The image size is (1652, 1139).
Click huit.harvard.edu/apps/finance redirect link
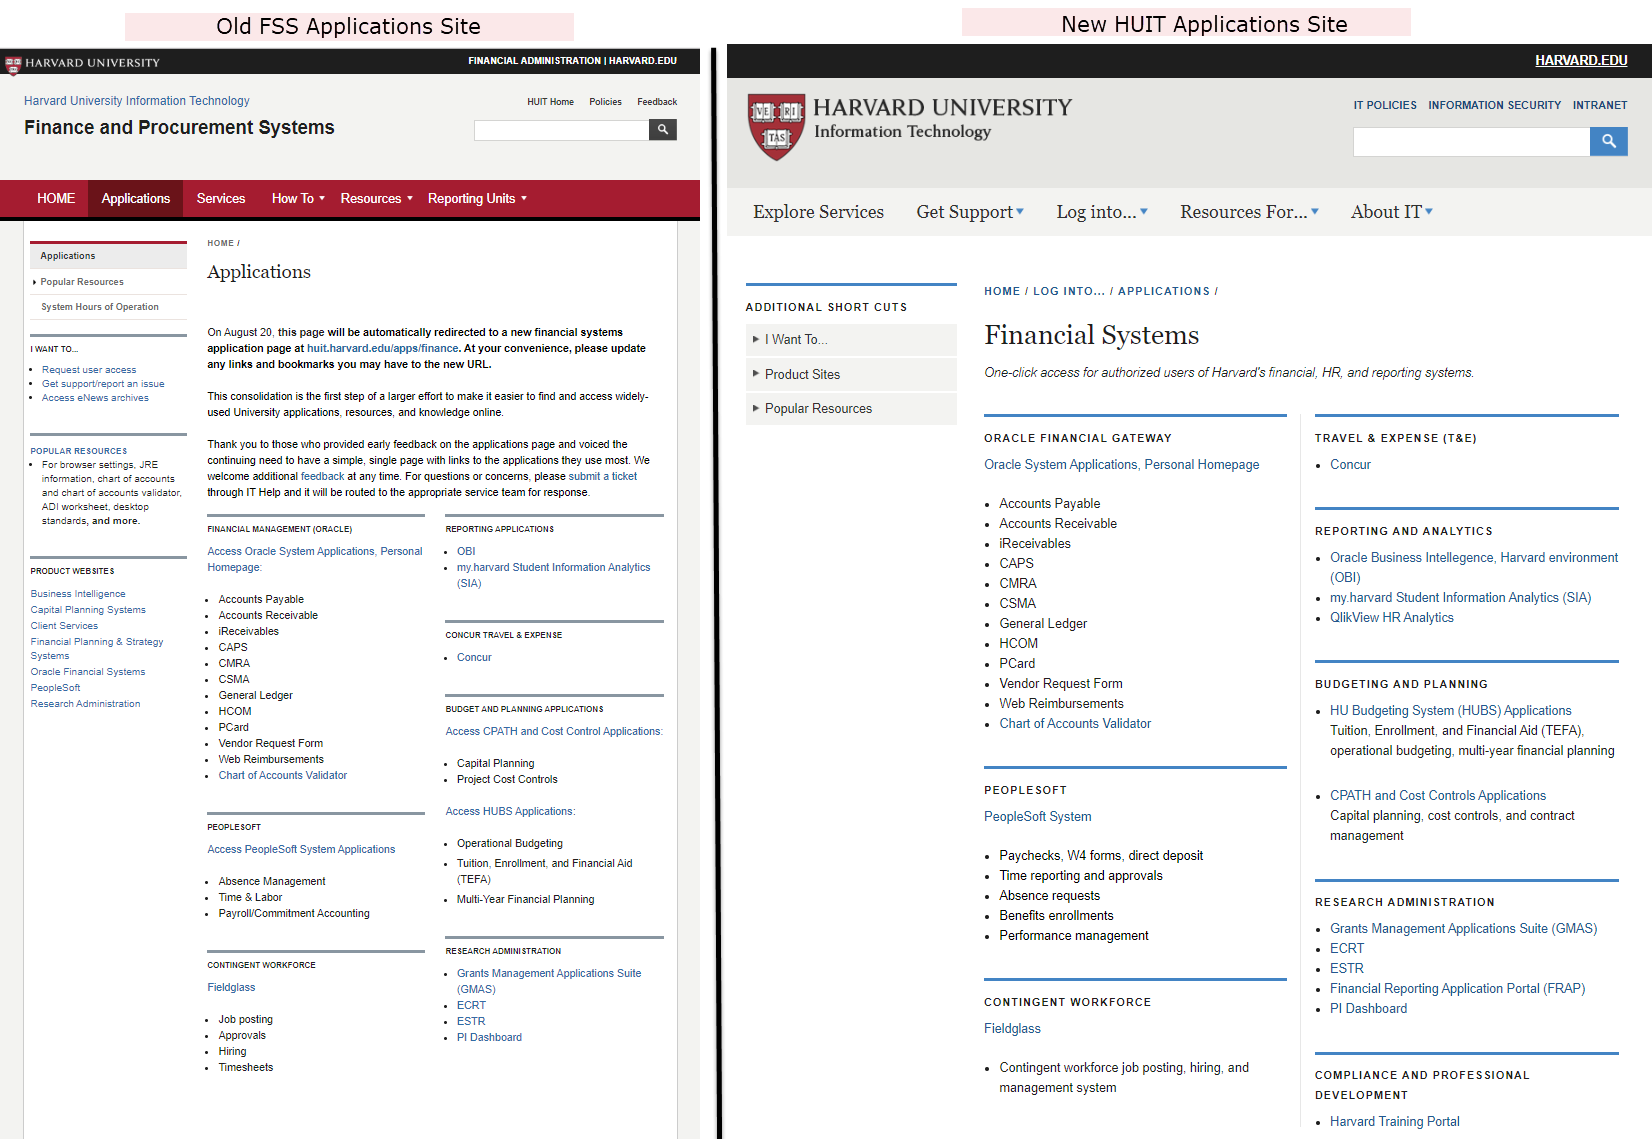[383, 348]
